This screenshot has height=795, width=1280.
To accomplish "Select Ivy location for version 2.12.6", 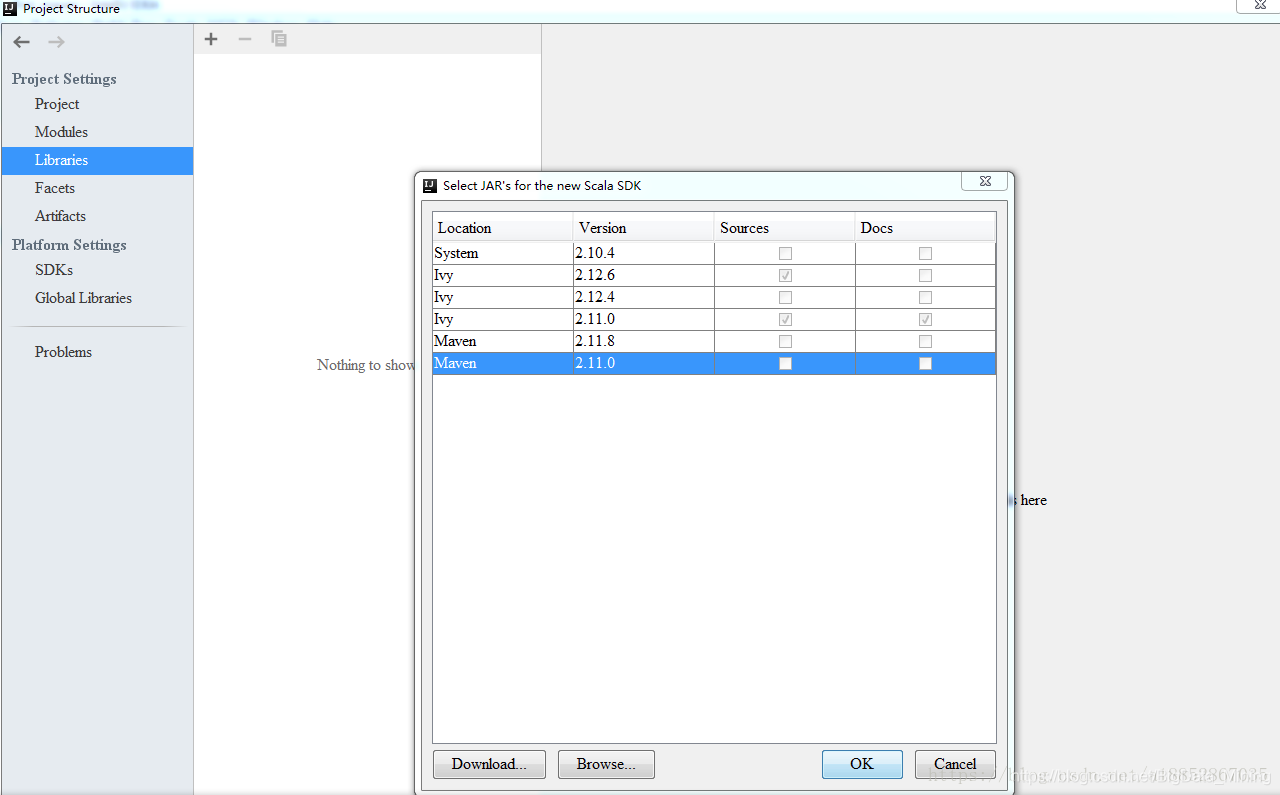I will 503,276.
